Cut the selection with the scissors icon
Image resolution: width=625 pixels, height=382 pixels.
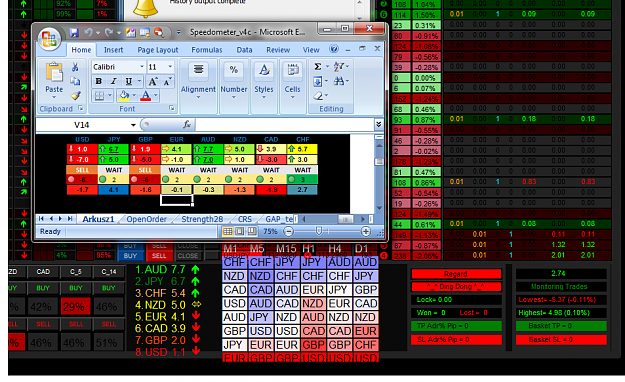pos(75,67)
